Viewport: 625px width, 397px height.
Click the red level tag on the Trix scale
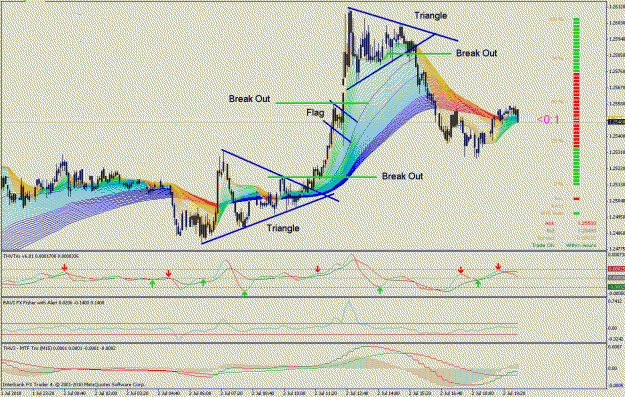point(616,269)
